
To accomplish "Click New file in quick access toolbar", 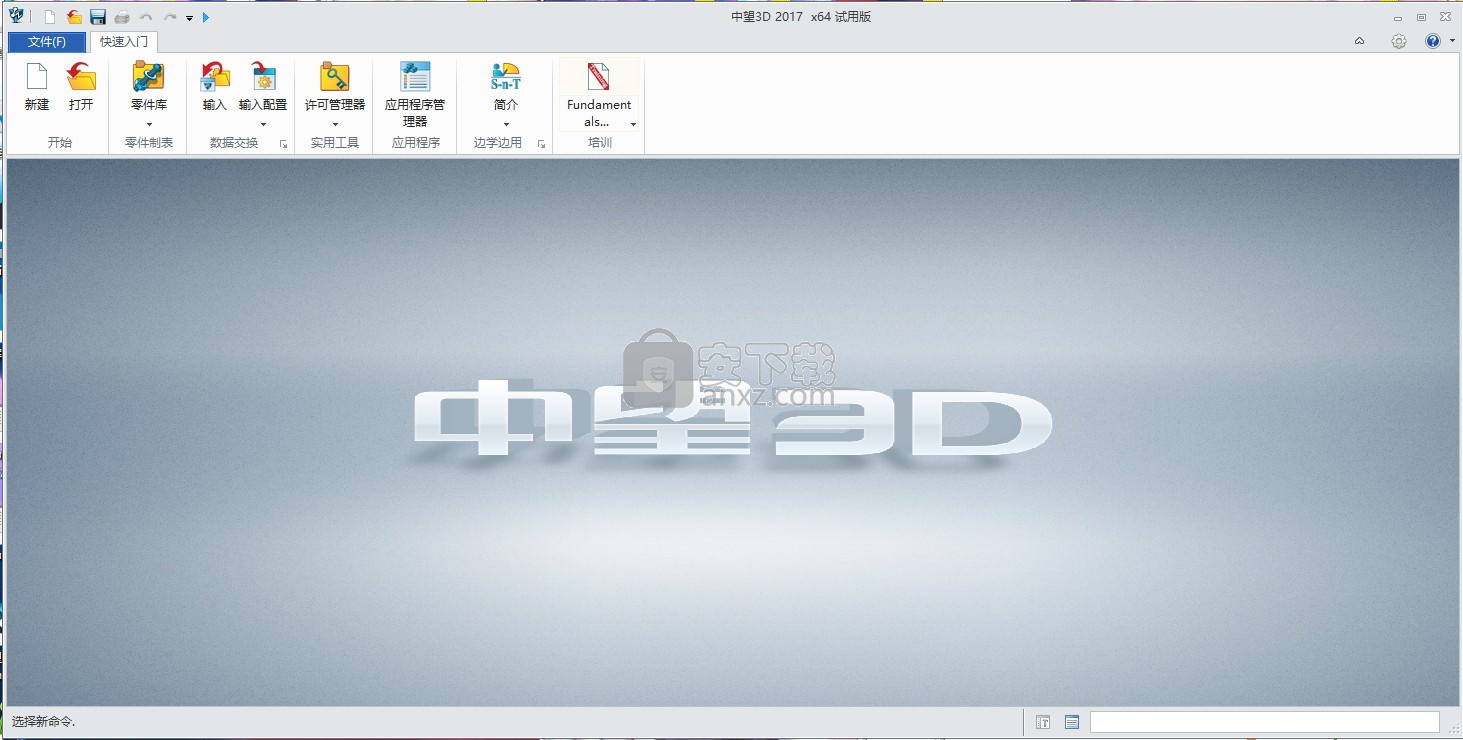I will click(x=50, y=17).
